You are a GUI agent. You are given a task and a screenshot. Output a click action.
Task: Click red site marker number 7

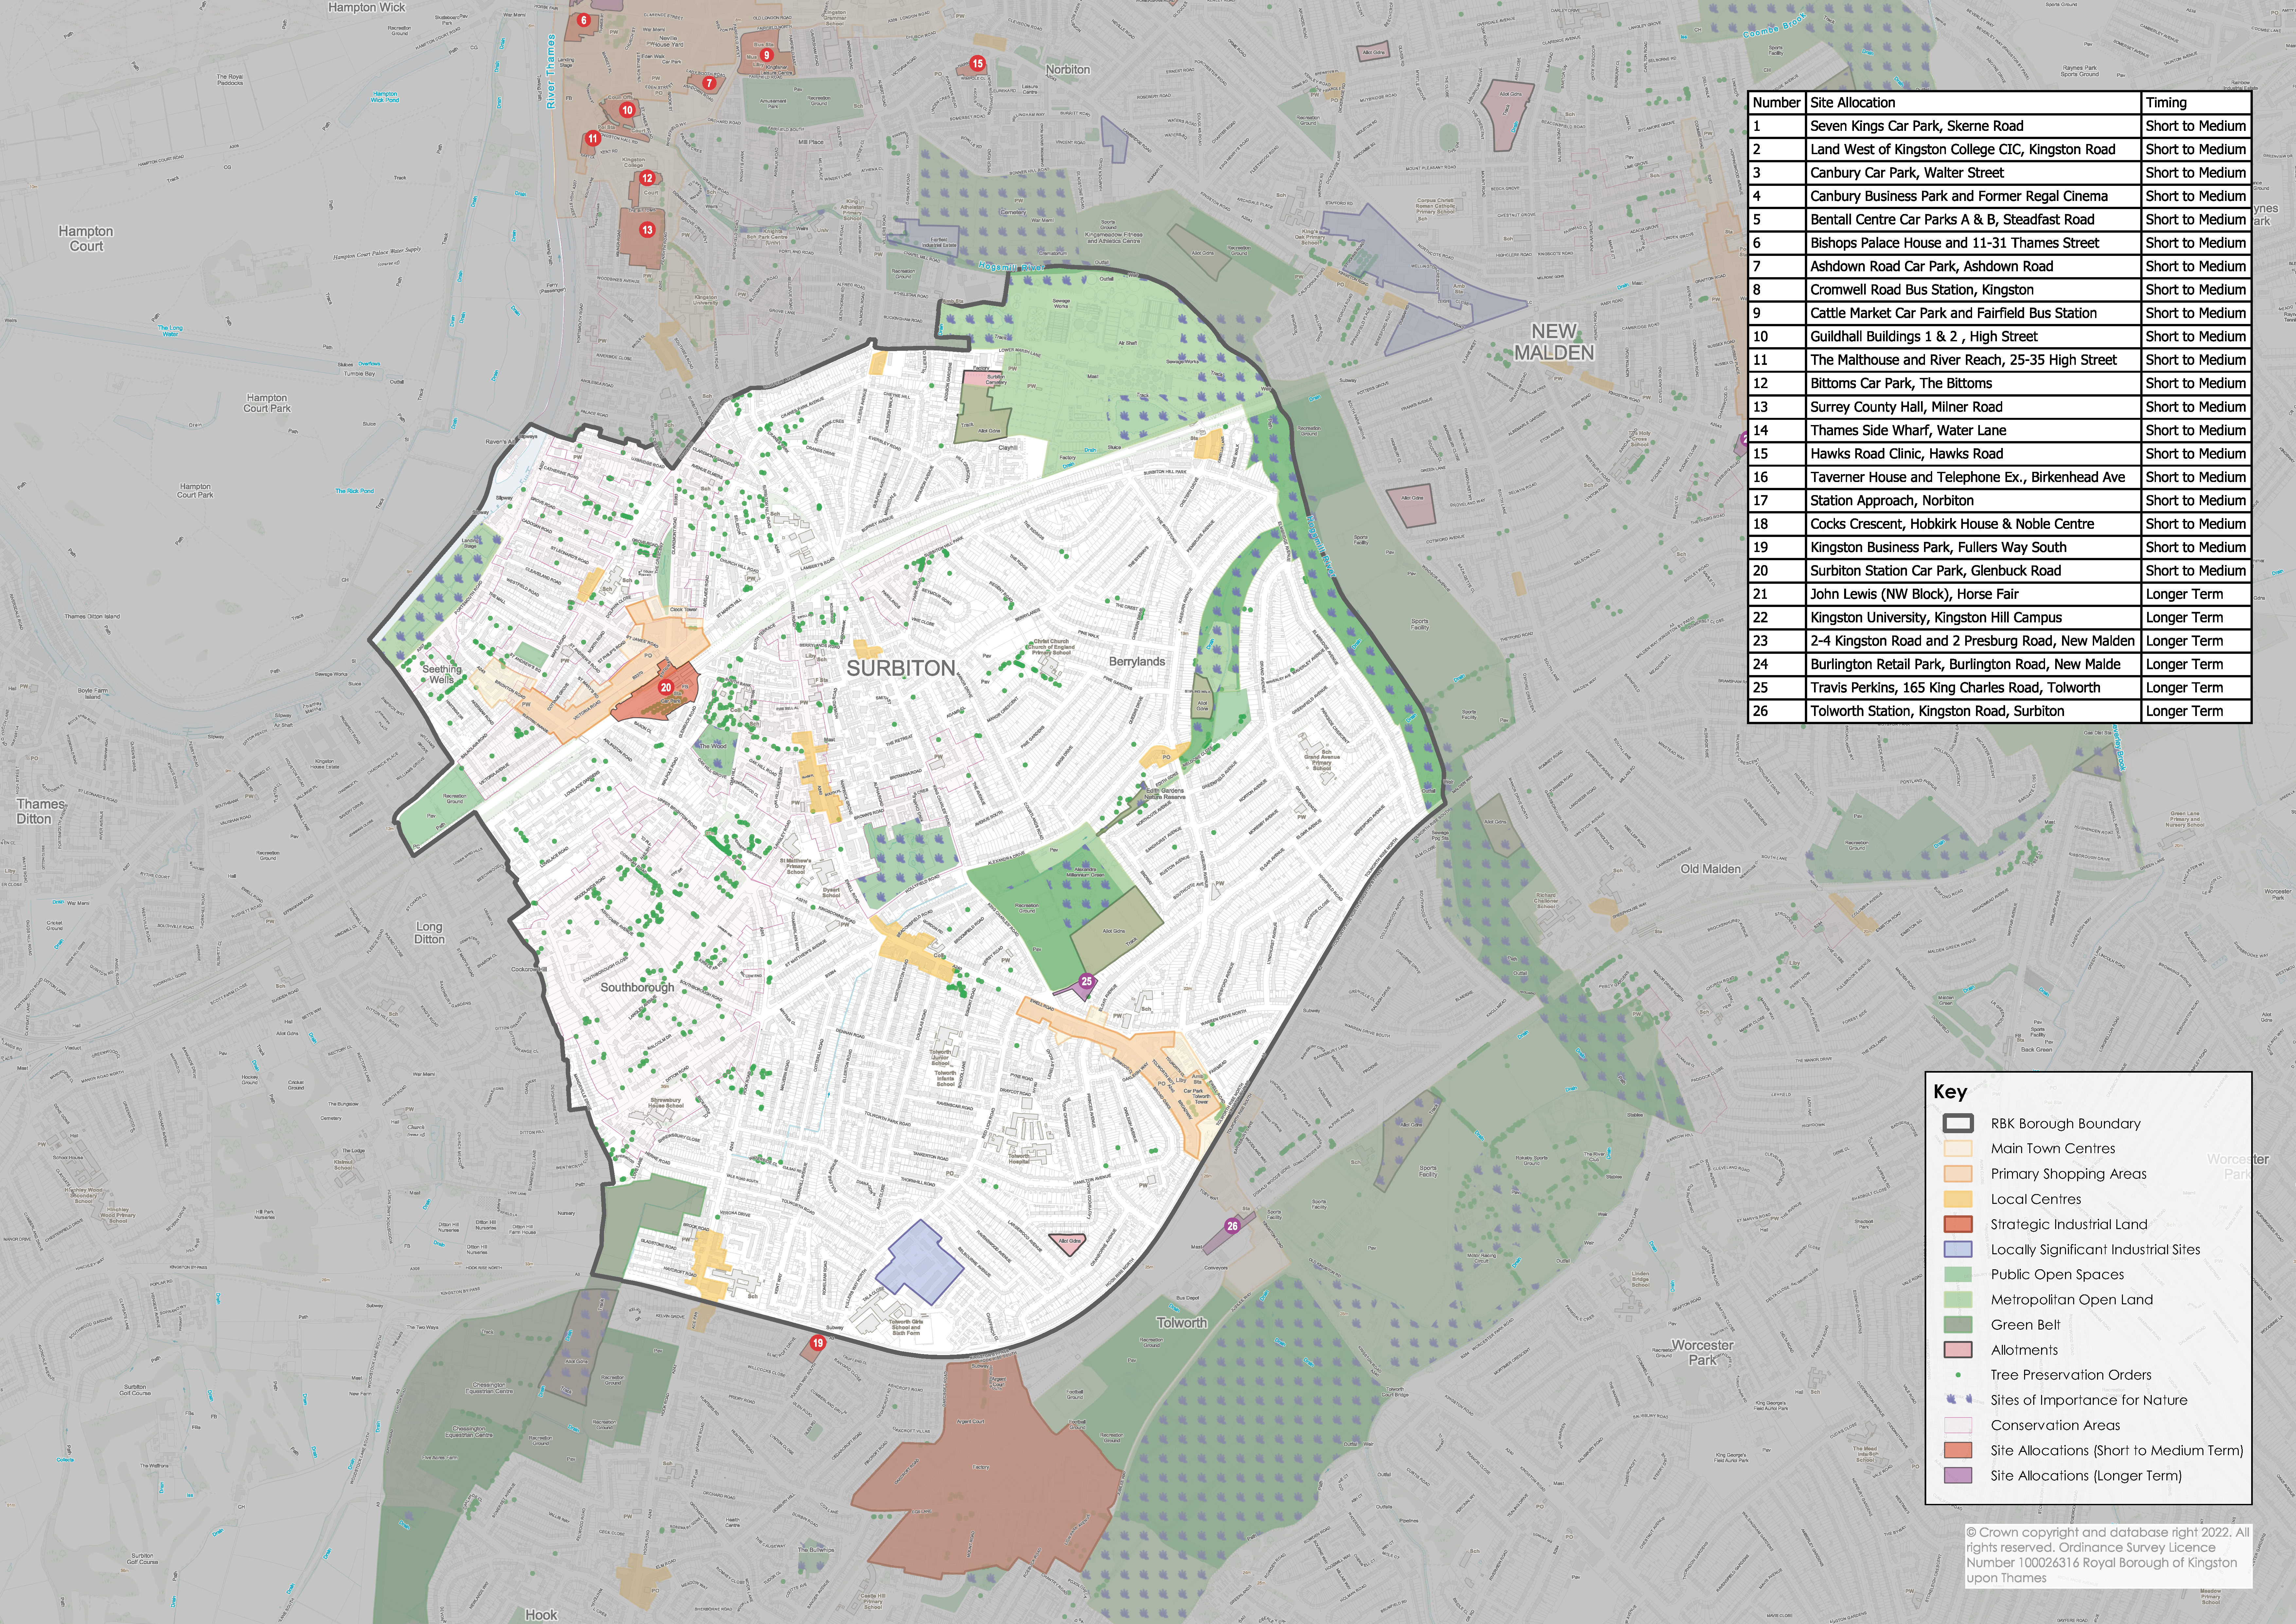pyautogui.click(x=709, y=83)
